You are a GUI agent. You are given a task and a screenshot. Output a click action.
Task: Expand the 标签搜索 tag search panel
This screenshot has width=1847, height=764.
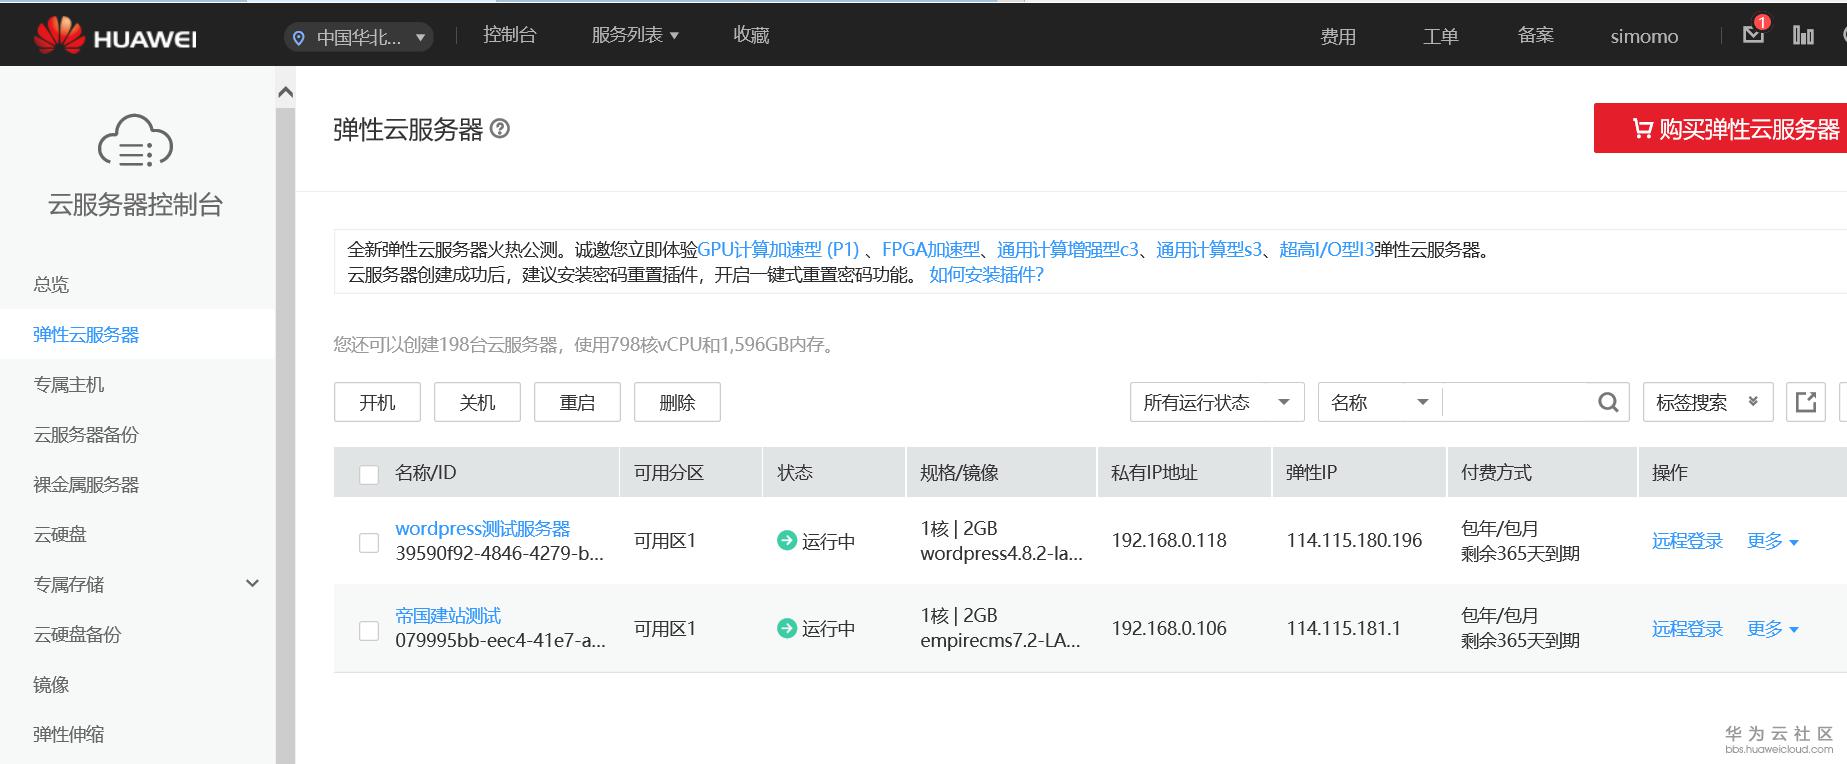pos(1707,402)
